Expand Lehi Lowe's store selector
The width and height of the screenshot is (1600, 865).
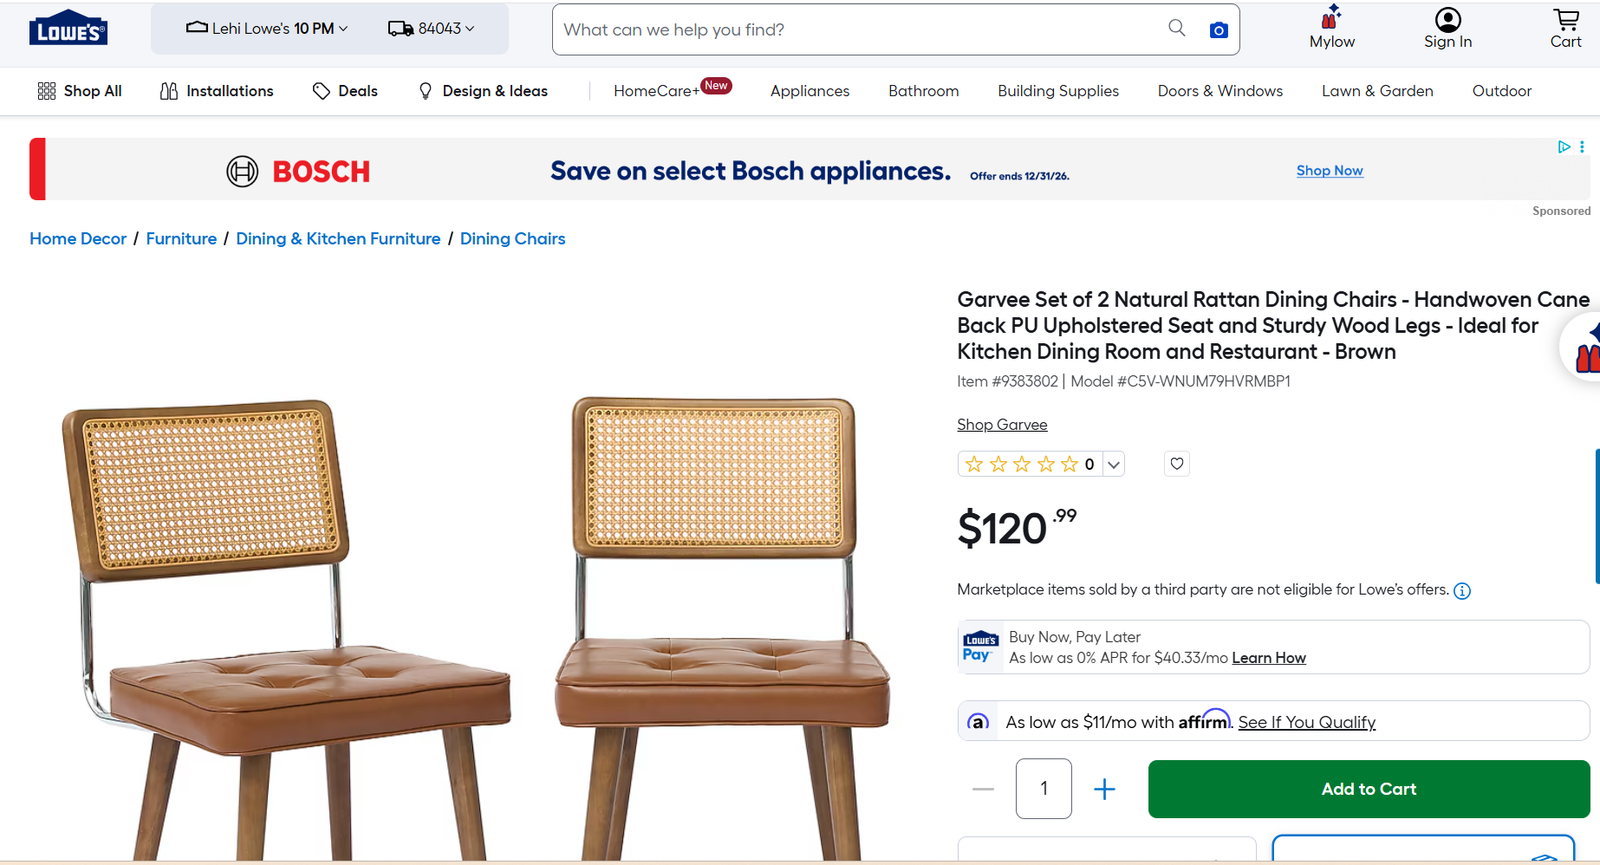(x=267, y=28)
